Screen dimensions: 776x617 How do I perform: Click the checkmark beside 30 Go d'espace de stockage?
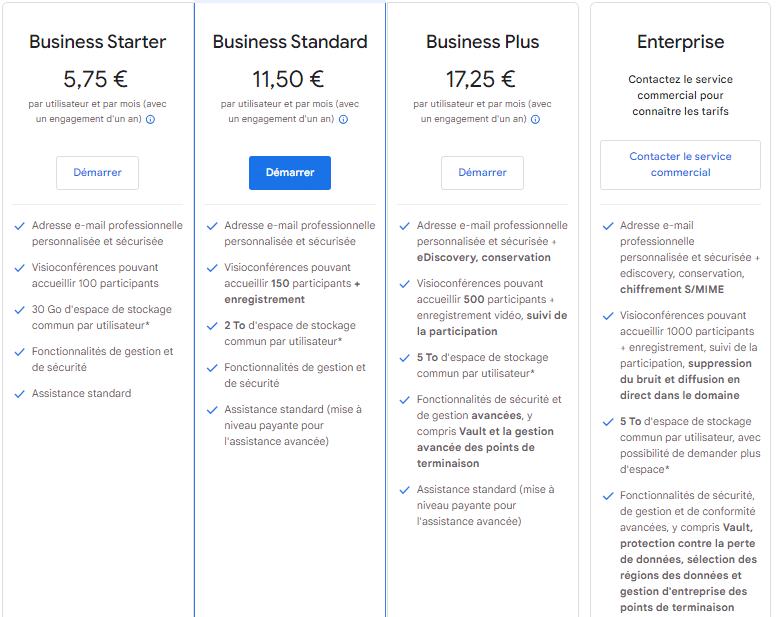point(20,310)
